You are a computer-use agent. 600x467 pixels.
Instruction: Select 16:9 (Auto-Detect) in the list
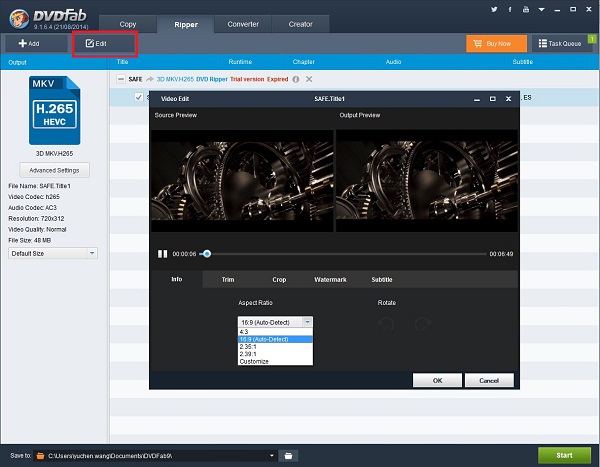[x=275, y=339]
